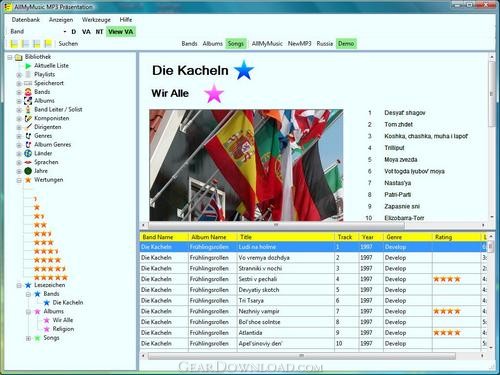Click the blue star beside Die Kacheln heading
Viewport: 500px width, 375px height.
[244, 70]
